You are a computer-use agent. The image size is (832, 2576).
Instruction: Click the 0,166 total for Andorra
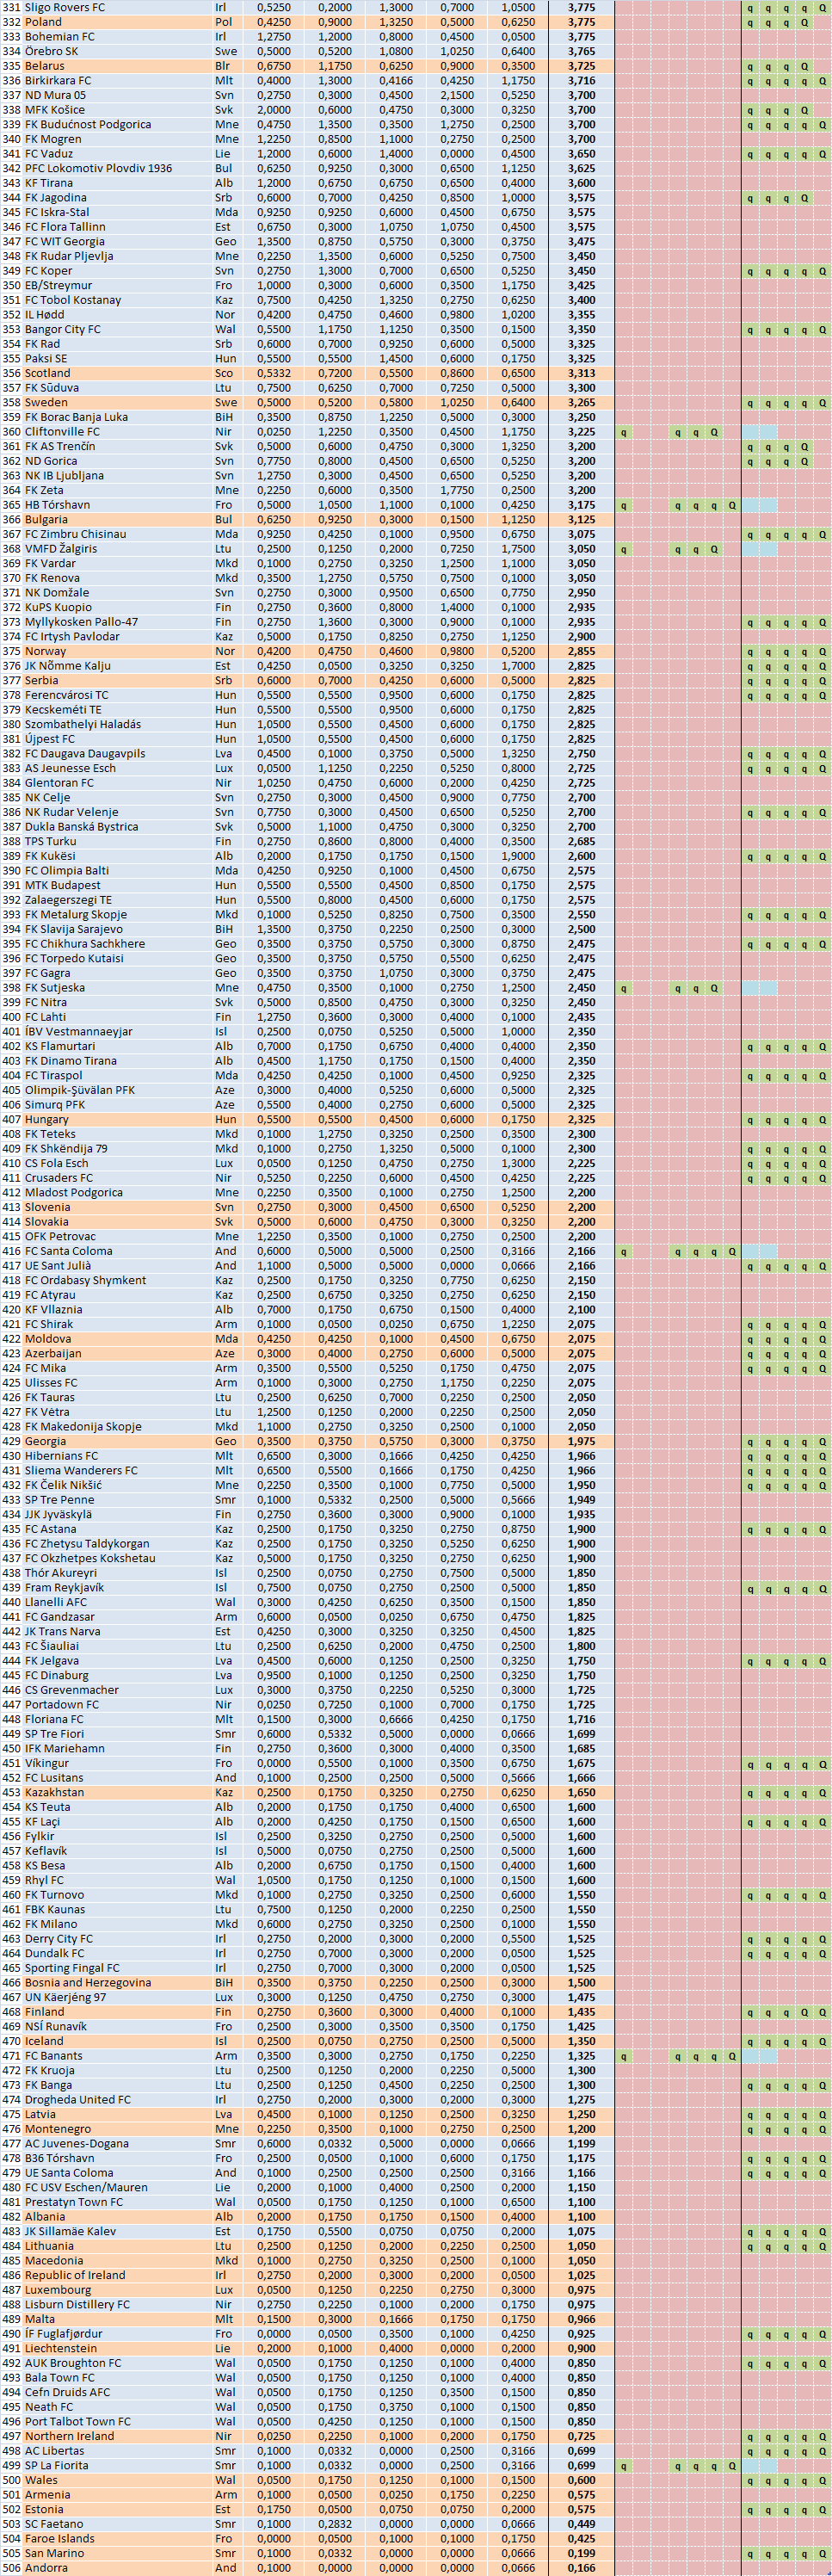581,2567
